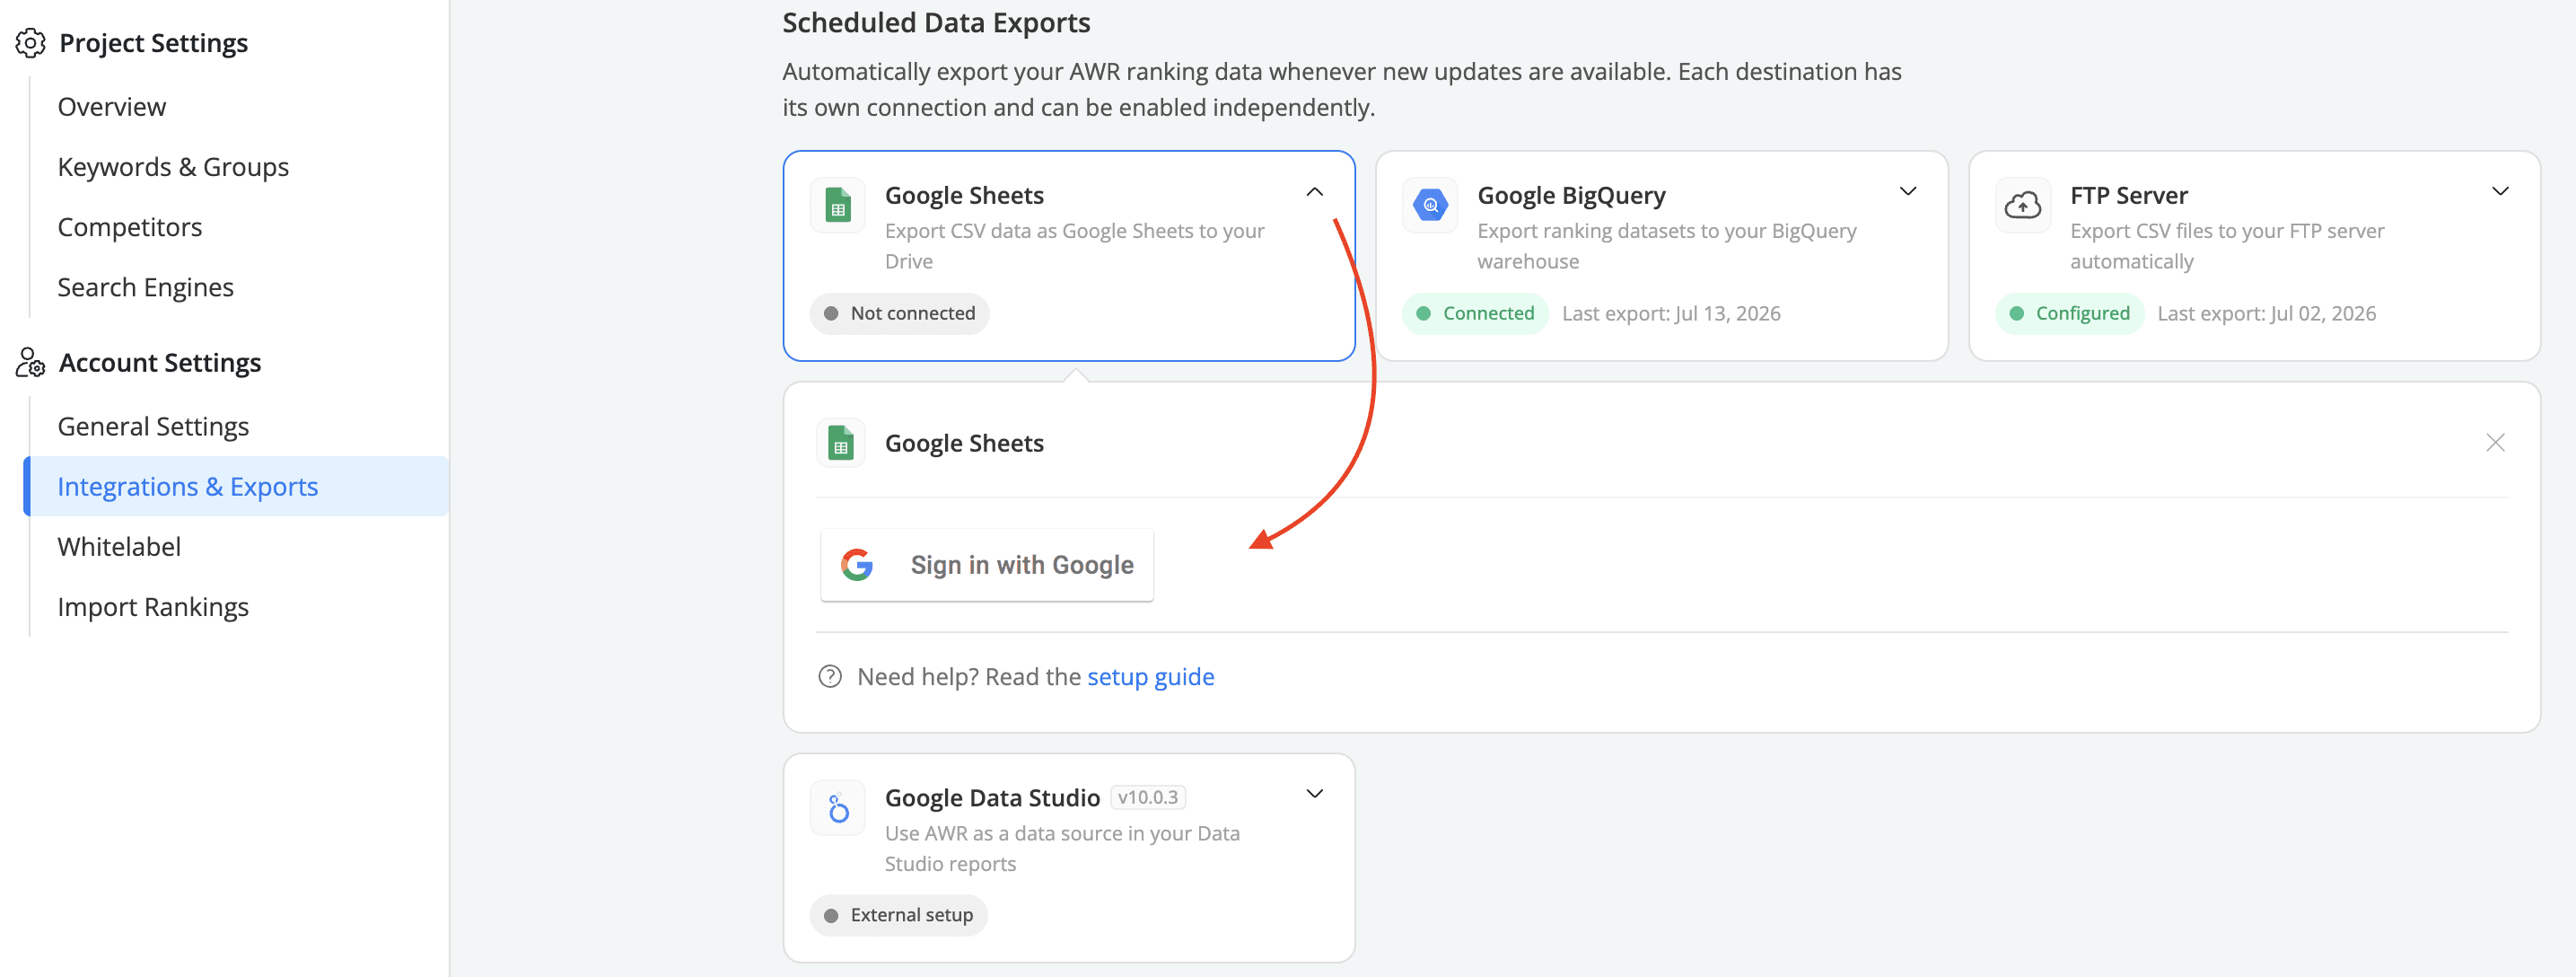Click the Project Settings gear icon

(x=30, y=43)
